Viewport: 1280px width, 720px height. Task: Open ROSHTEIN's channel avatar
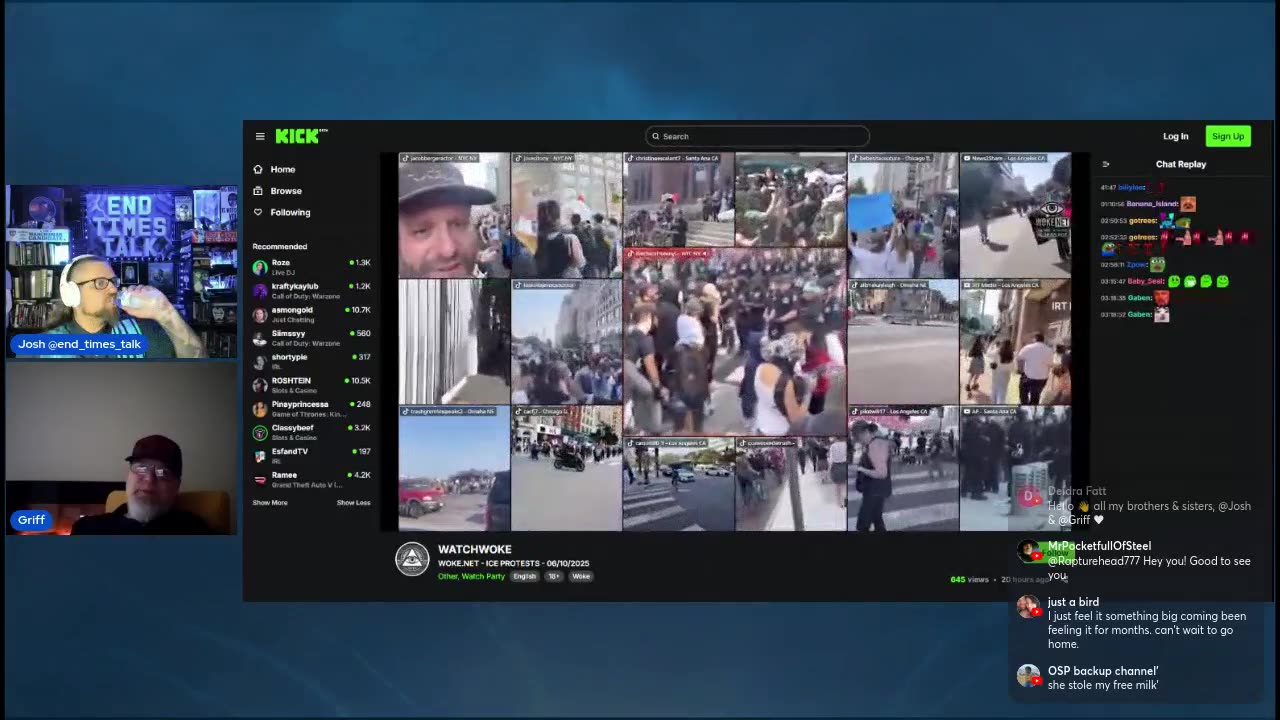pos(260,385)
